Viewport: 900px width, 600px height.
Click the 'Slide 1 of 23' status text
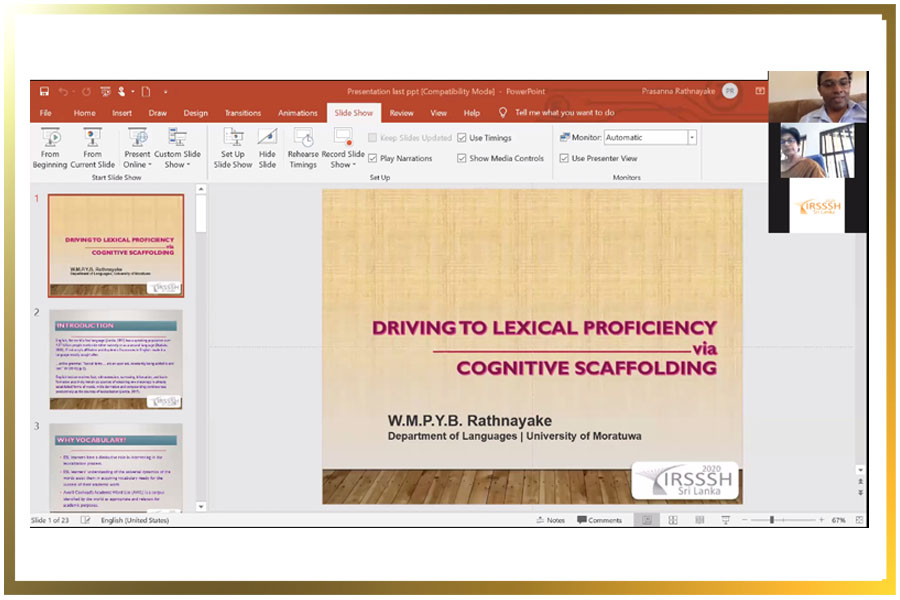point(50,520)
